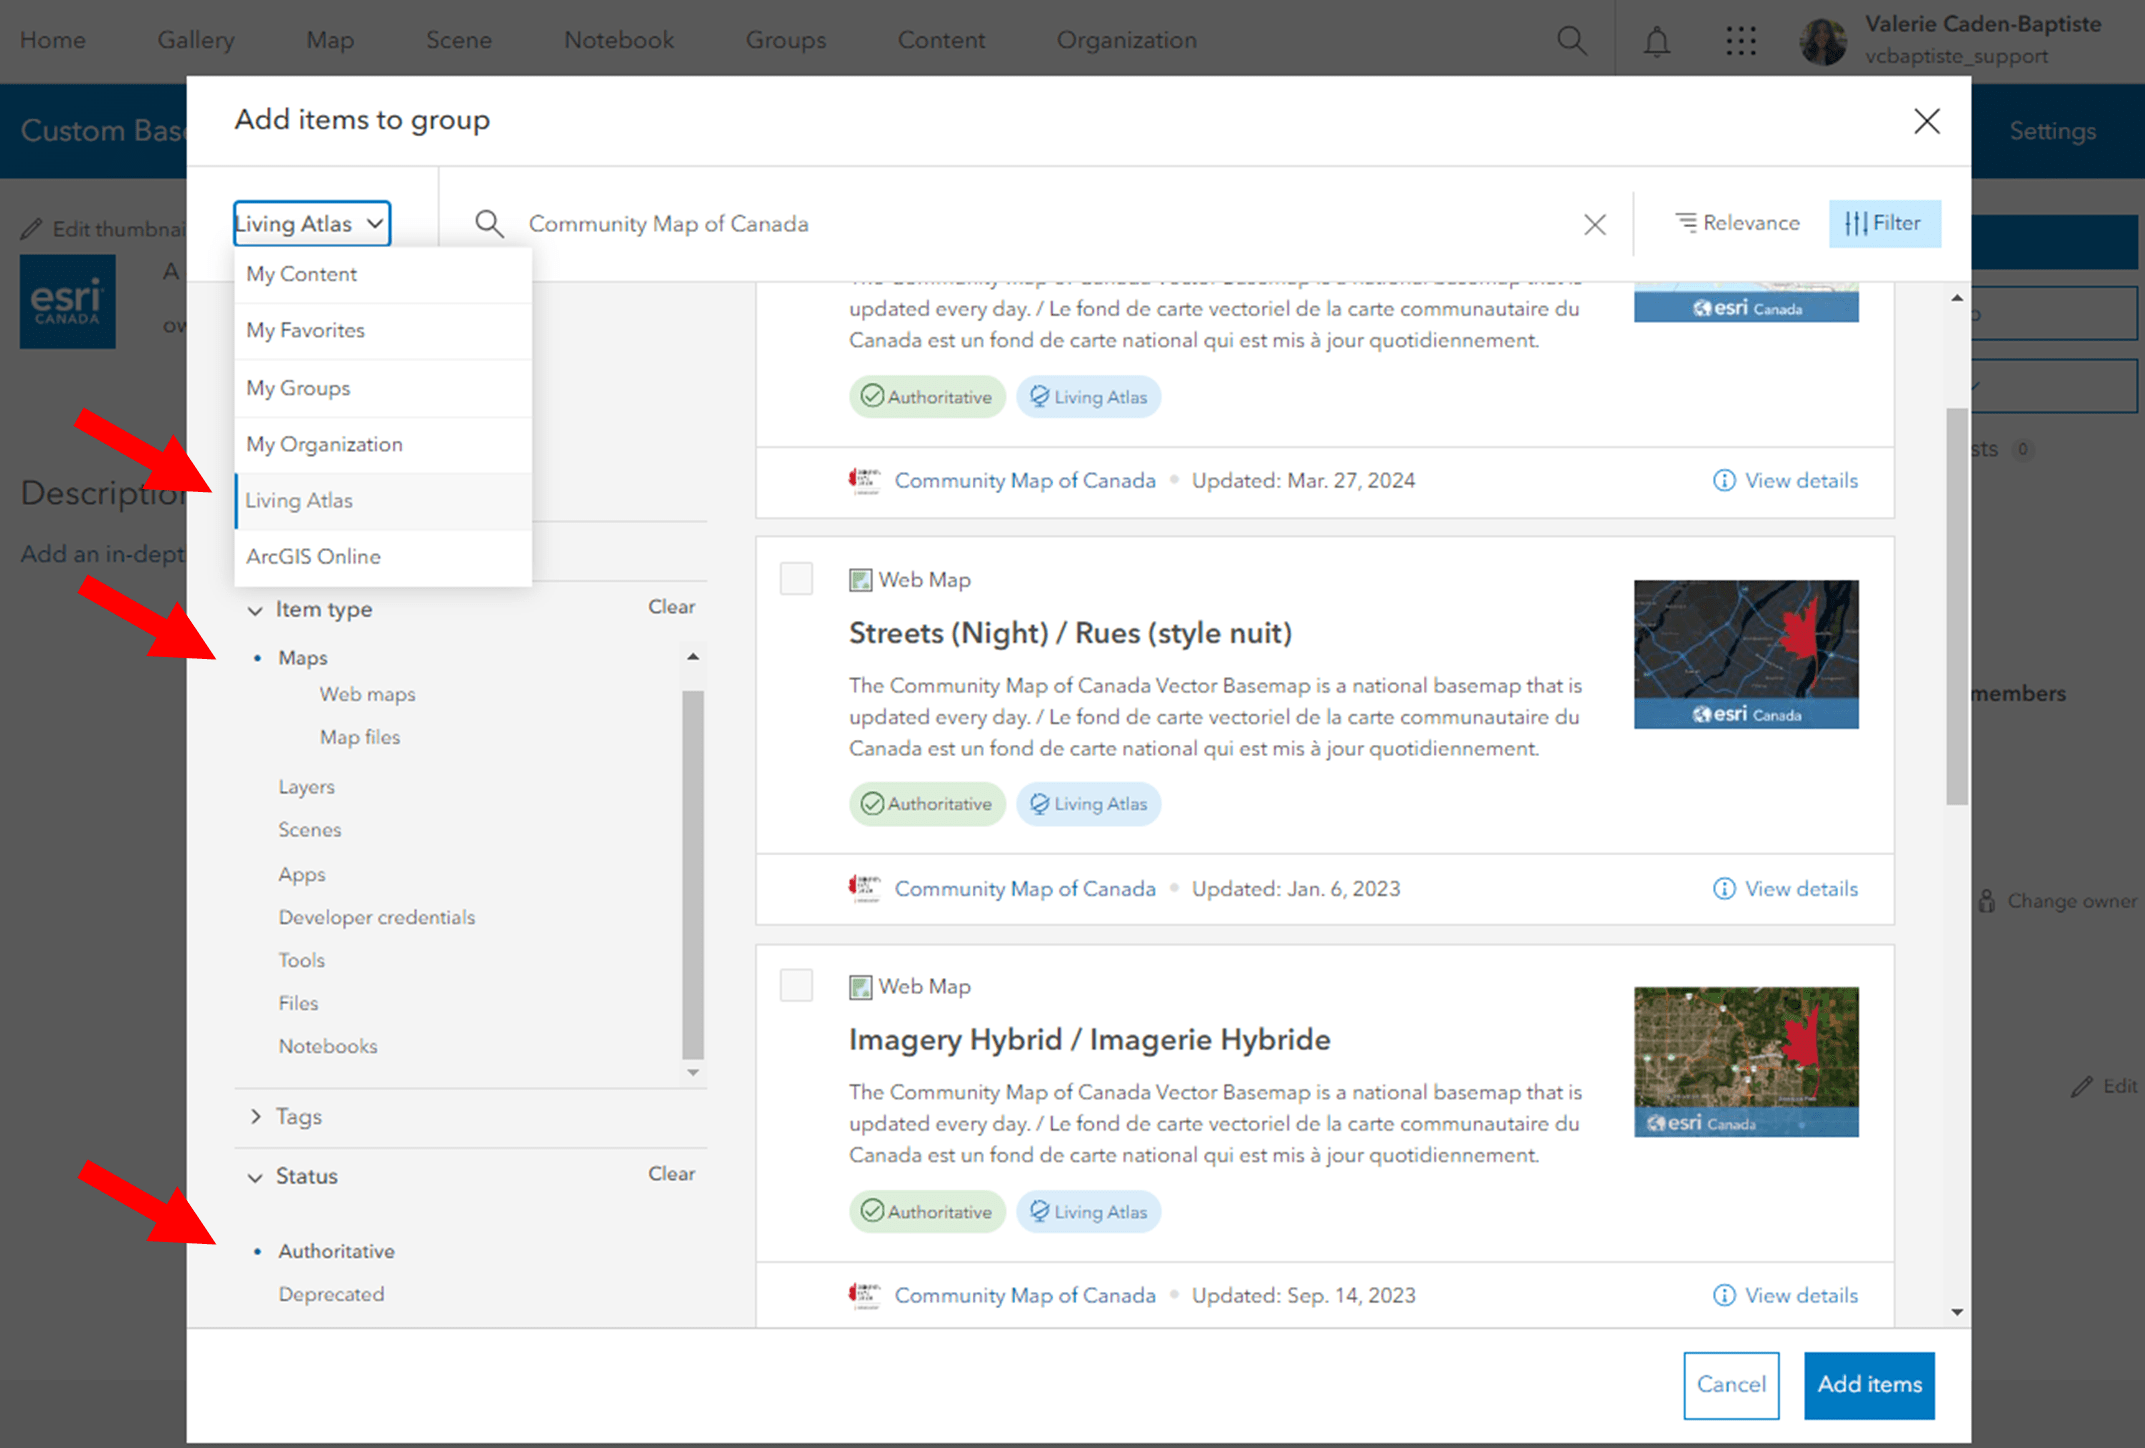Click the item type list scroll up arrow
Screen dimensions: 2145x1448
point(692,657)
